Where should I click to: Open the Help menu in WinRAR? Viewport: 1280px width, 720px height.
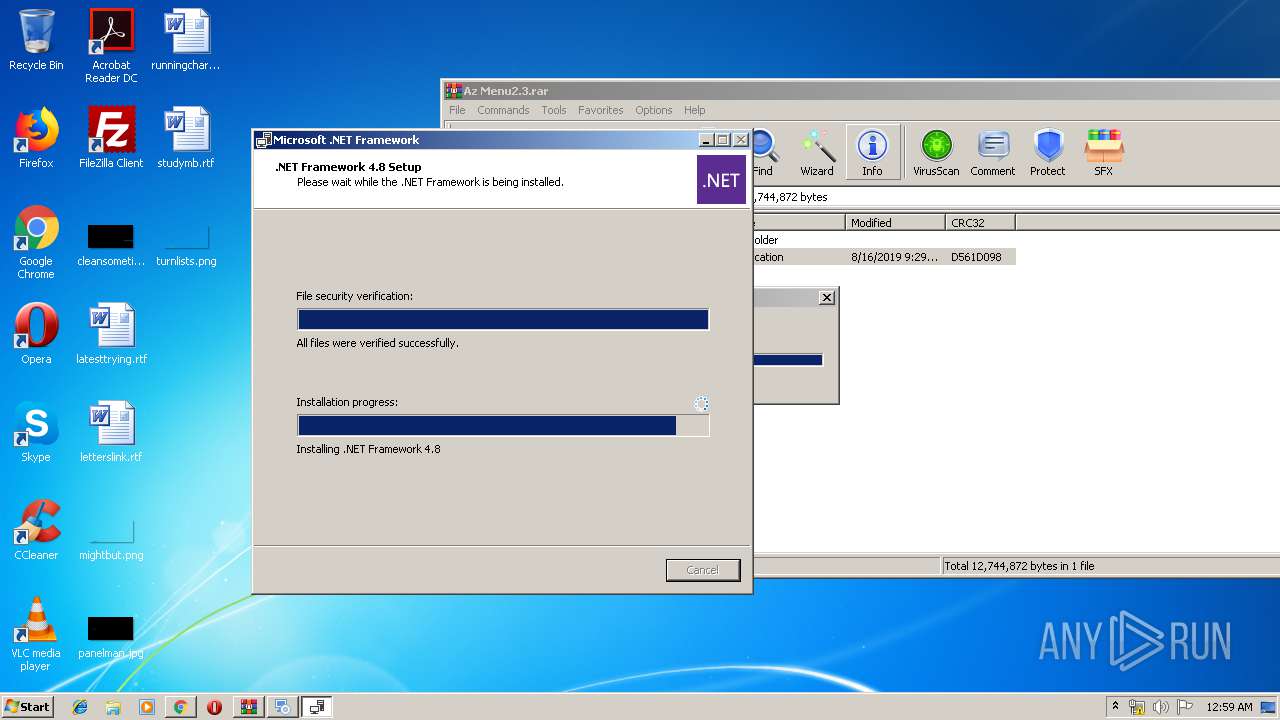[695, 110]
